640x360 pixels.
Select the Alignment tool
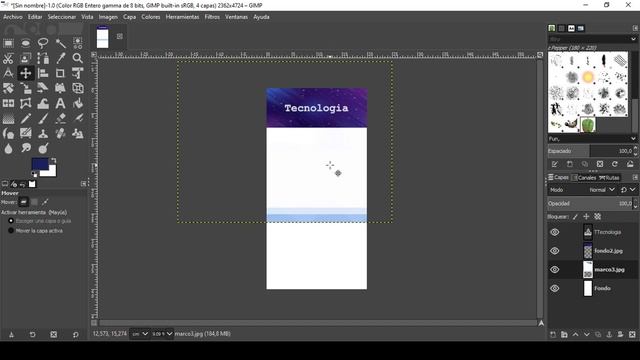click(x=43, y=73)
